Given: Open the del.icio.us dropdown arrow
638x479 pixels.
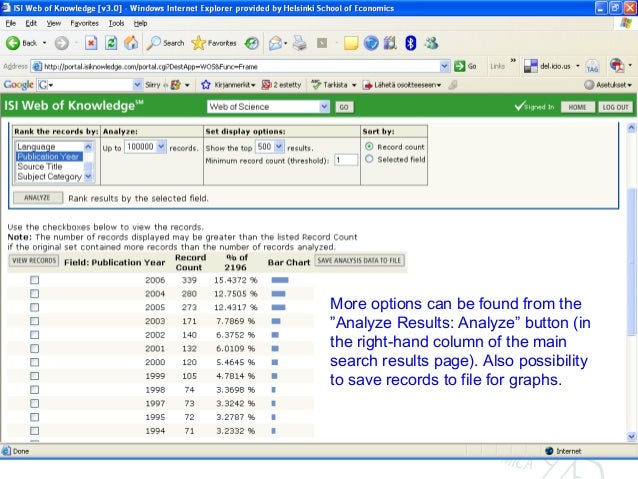Looking at the screenshot, I should point(577,66).
